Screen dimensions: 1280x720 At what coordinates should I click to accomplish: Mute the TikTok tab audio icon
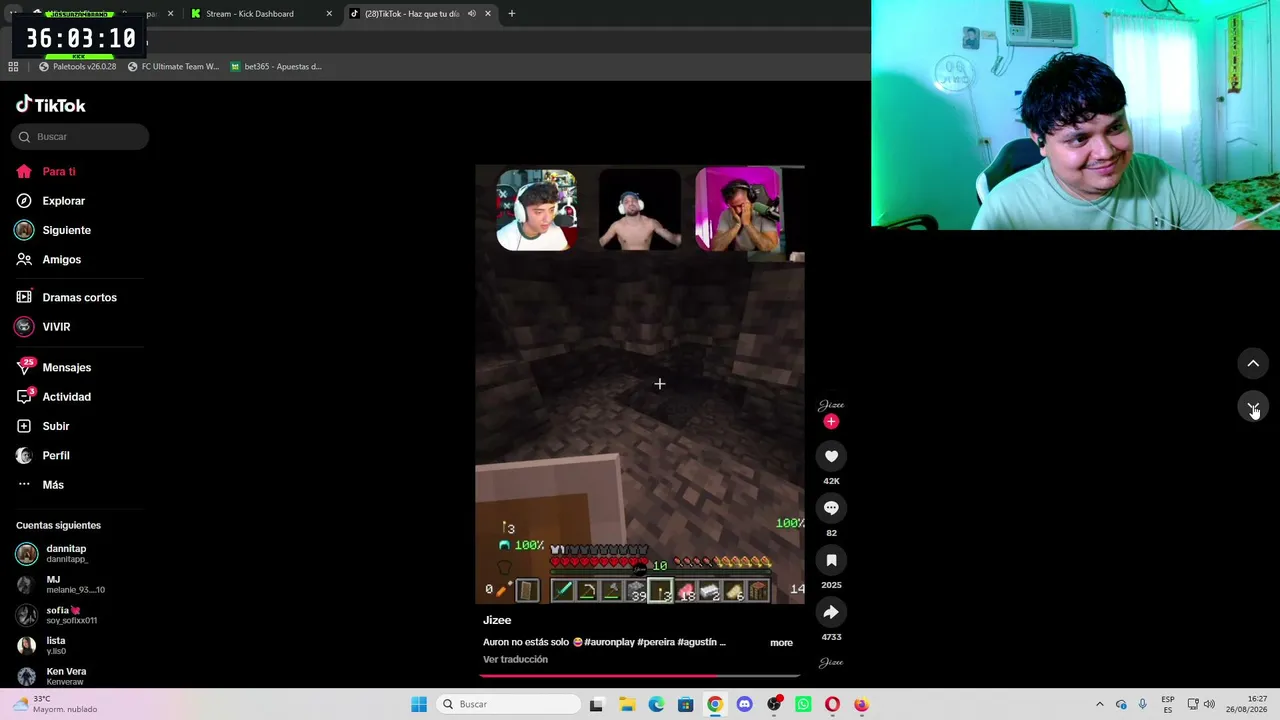(472, 14)
